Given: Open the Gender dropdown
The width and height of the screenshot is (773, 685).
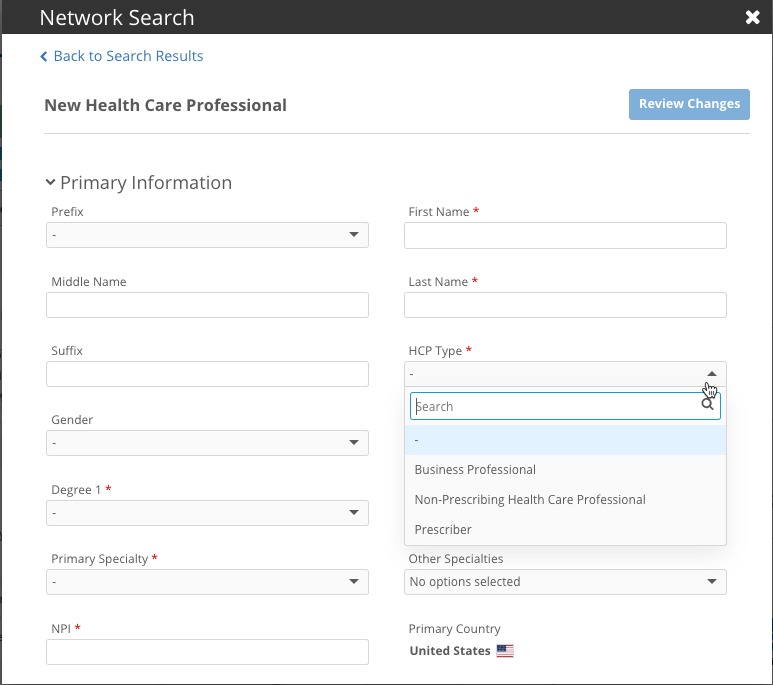Looking at the screenshot, I should (x=207, y=443).
